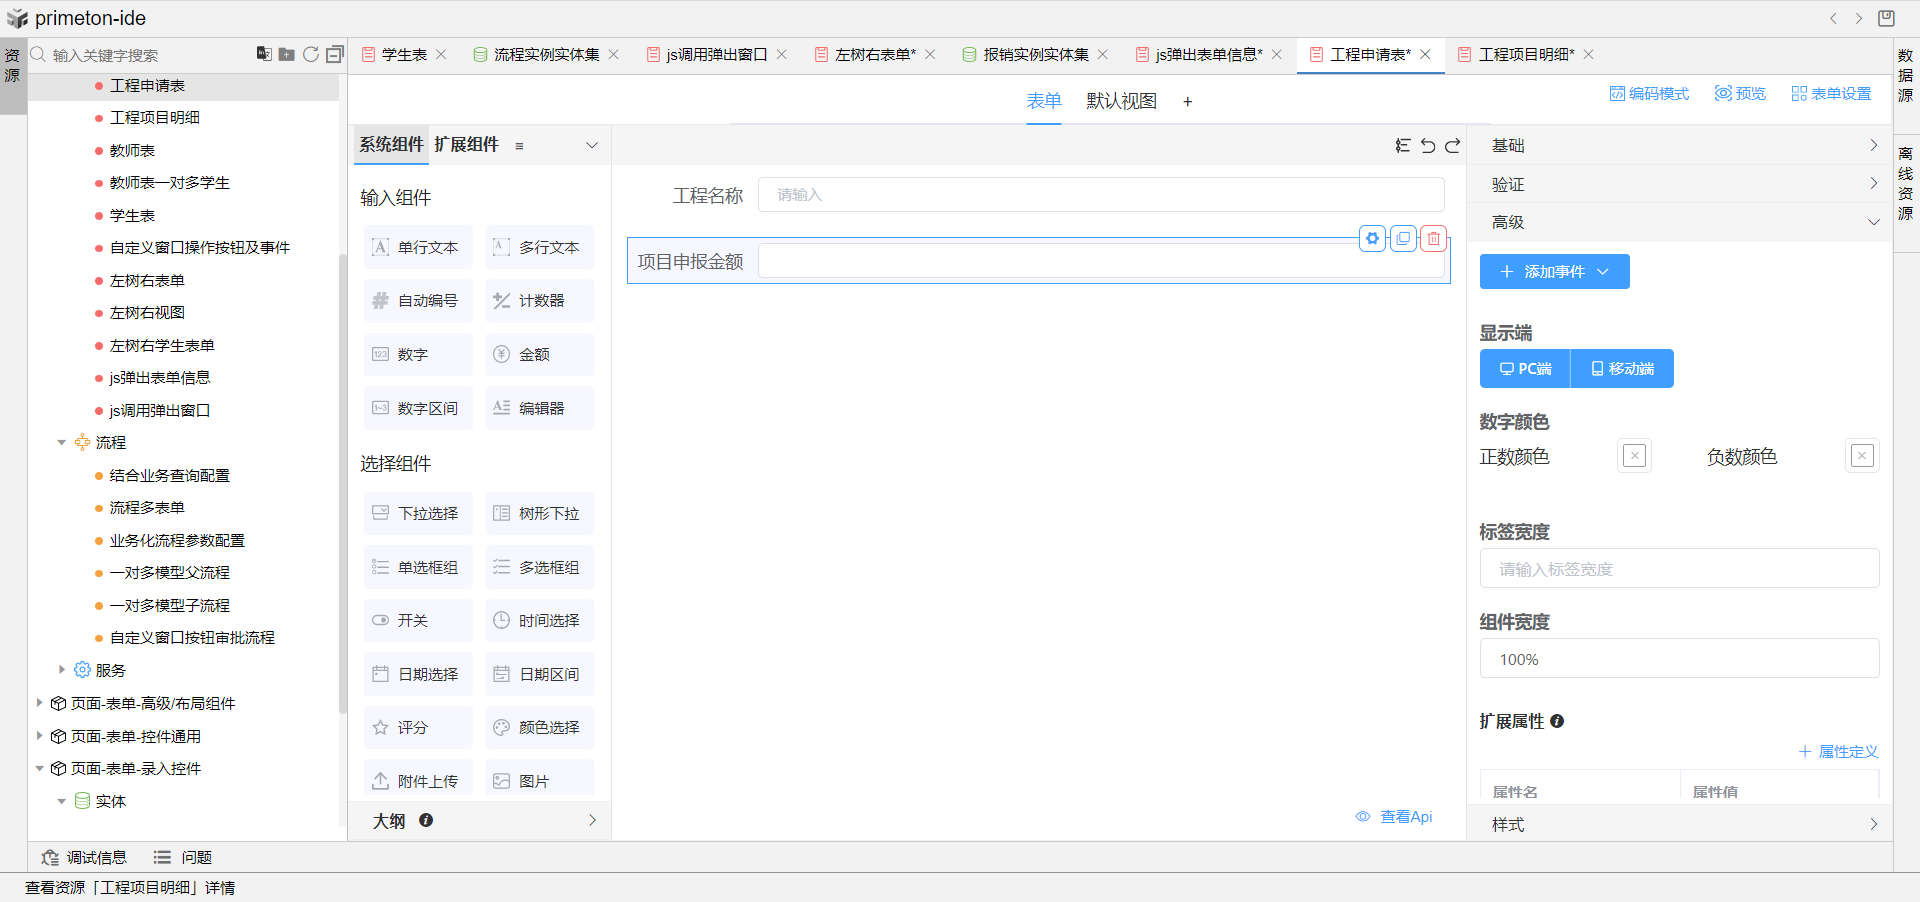This screenshot has height=902, width=1920.
Task: Open the 负数颜色 color picker swatch
Action: tap(1862, 456)
